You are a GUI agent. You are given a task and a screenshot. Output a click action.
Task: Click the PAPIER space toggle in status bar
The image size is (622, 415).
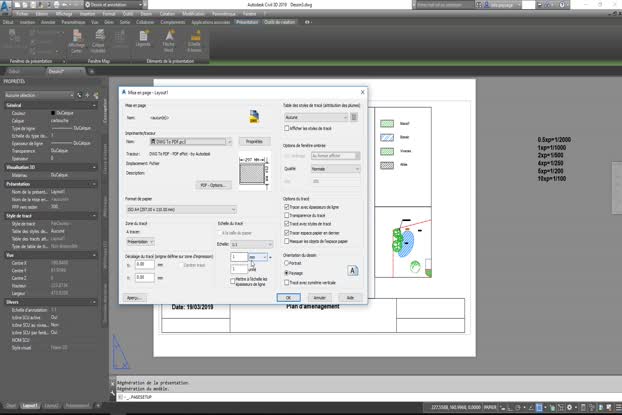click(490, 407)
